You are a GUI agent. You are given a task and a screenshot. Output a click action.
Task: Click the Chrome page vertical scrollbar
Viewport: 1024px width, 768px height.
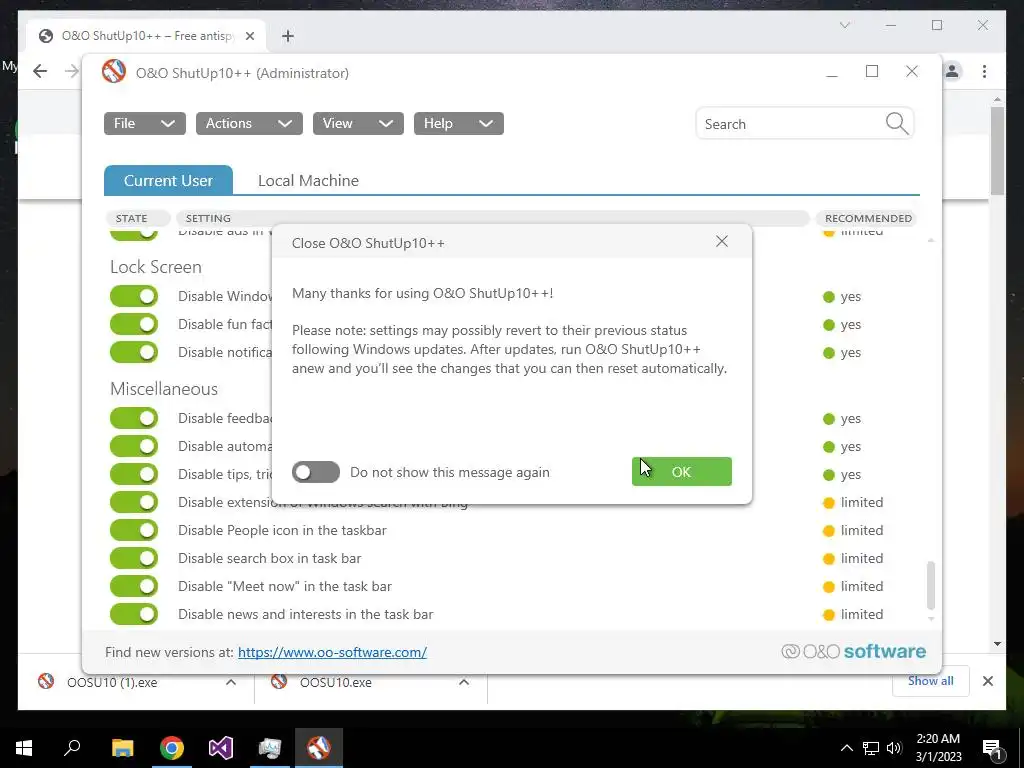point(997,150)
